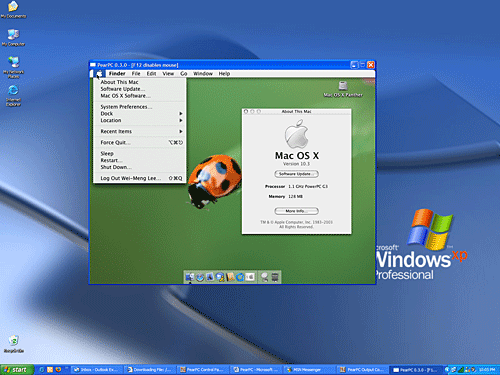Choose Shut Down... from the Apple menu
The width and height of the screenshot is (500, 375).
click(x=139, y=167)
